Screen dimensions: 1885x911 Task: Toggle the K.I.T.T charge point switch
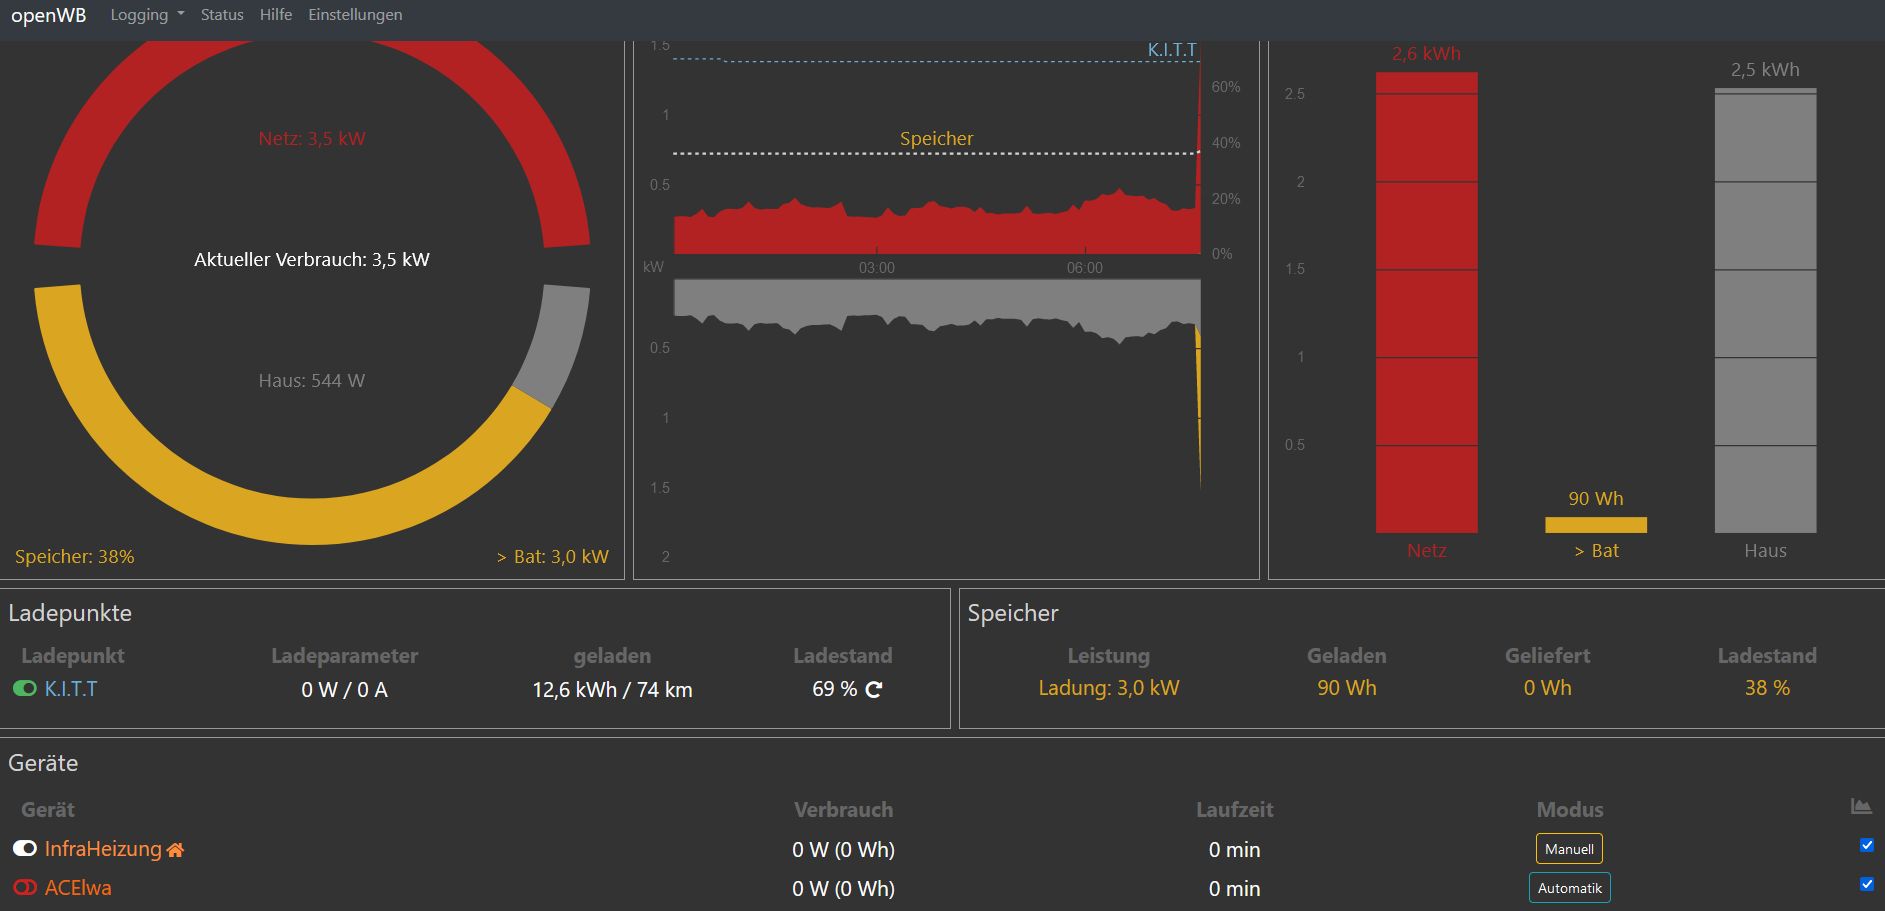pos(25,688)
